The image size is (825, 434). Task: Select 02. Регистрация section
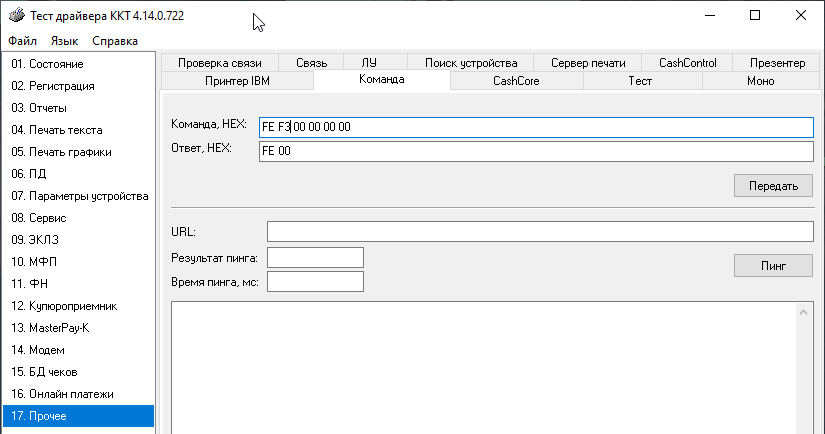click(x=78, y=86)
